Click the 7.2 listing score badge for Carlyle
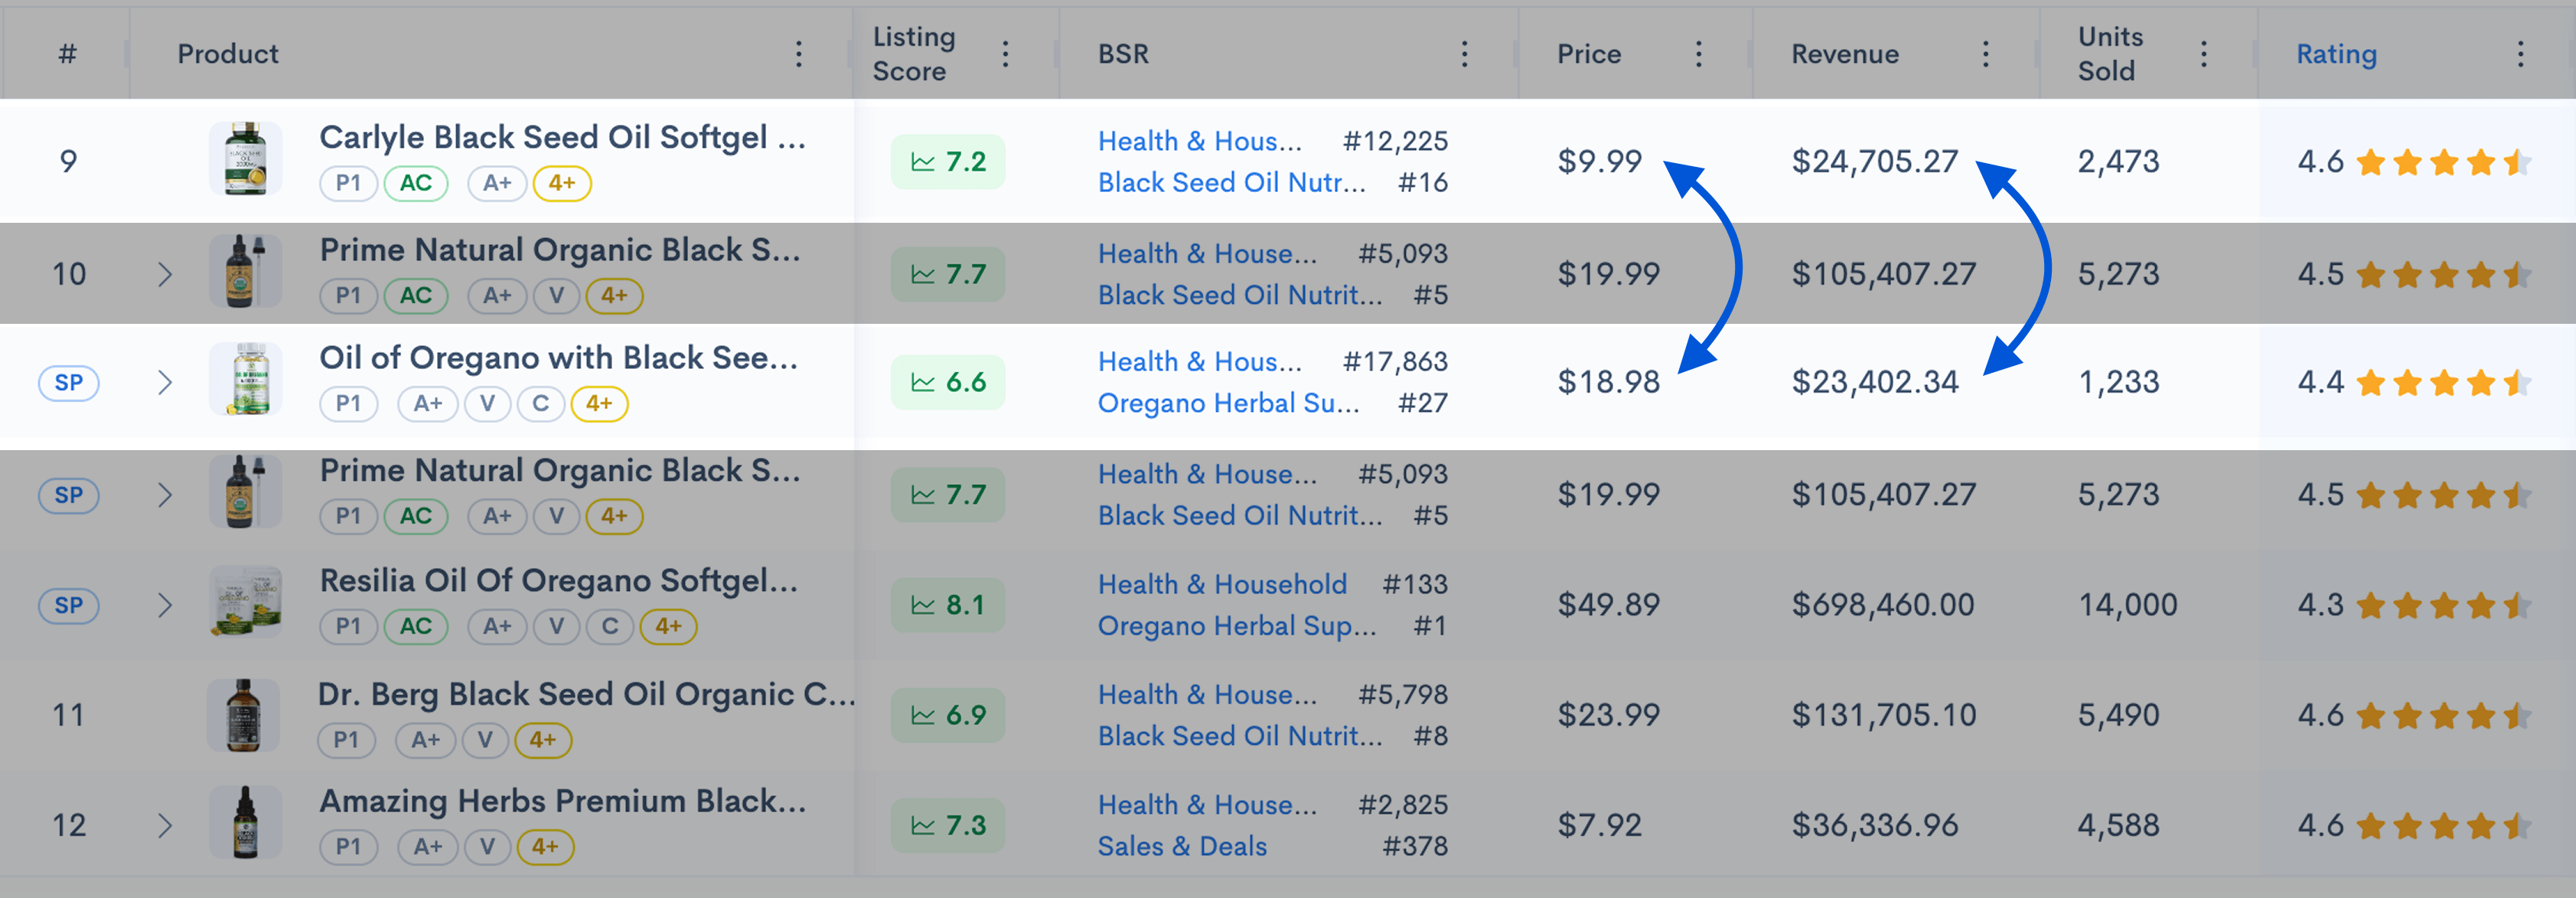Image resolution: width=2576 pixels, height=898 pixels. point(948,161)
